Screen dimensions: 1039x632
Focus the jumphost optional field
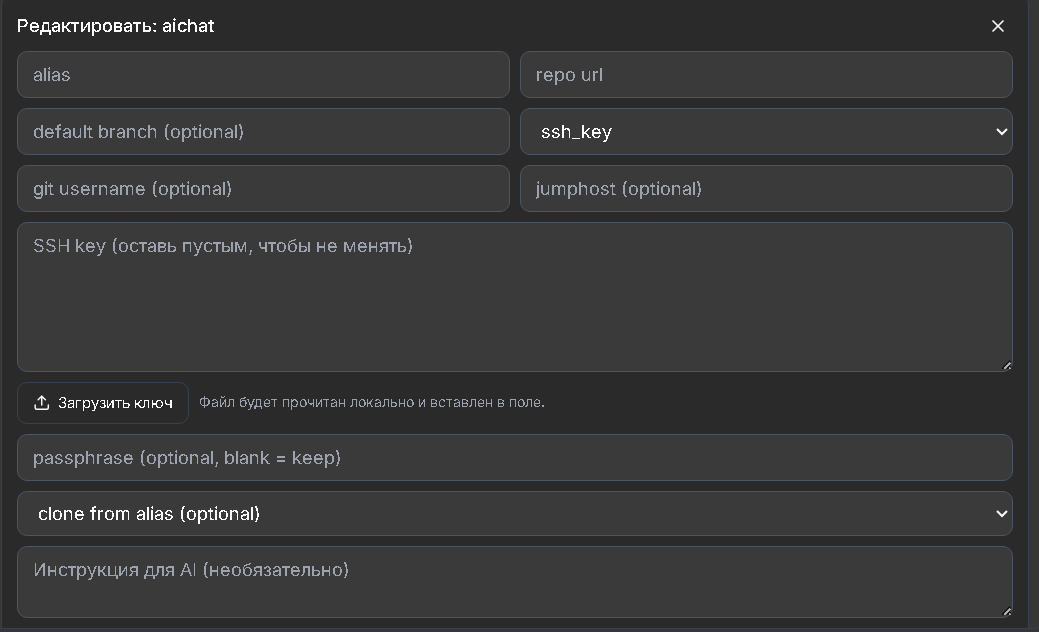766,189
